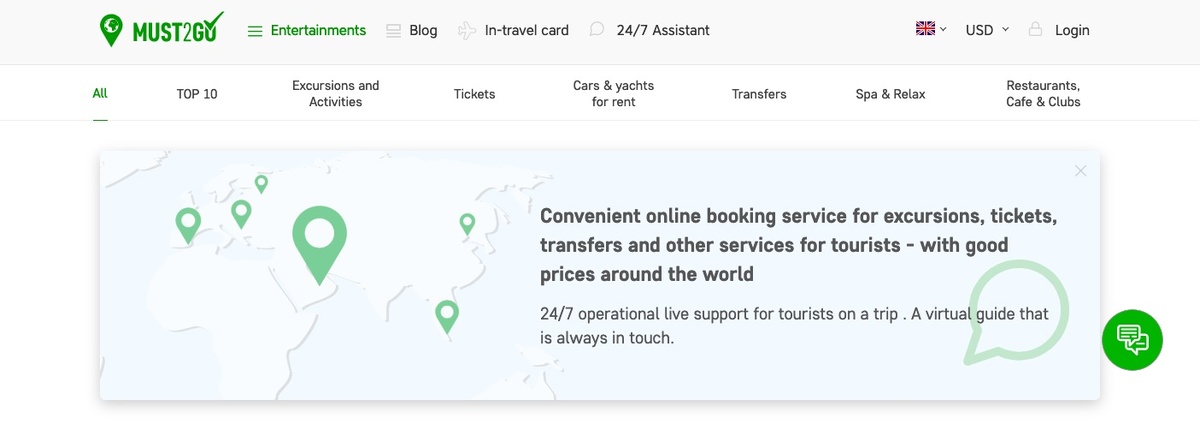
Task: Click the large green map pin
Action: pyautogui.click(x=319, y=238)
